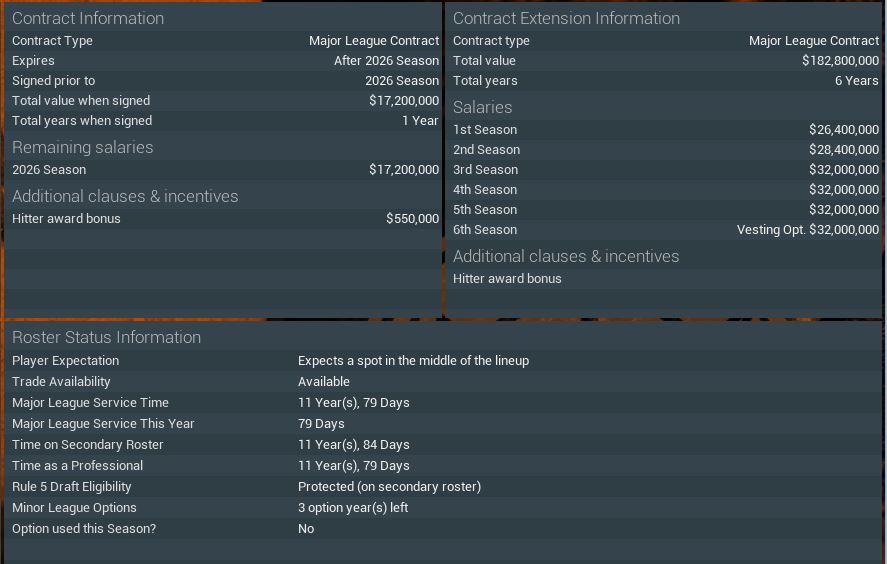The image size is (887, 564).
Task: Click the Contract Information panel header
Action: pos(88,18)
